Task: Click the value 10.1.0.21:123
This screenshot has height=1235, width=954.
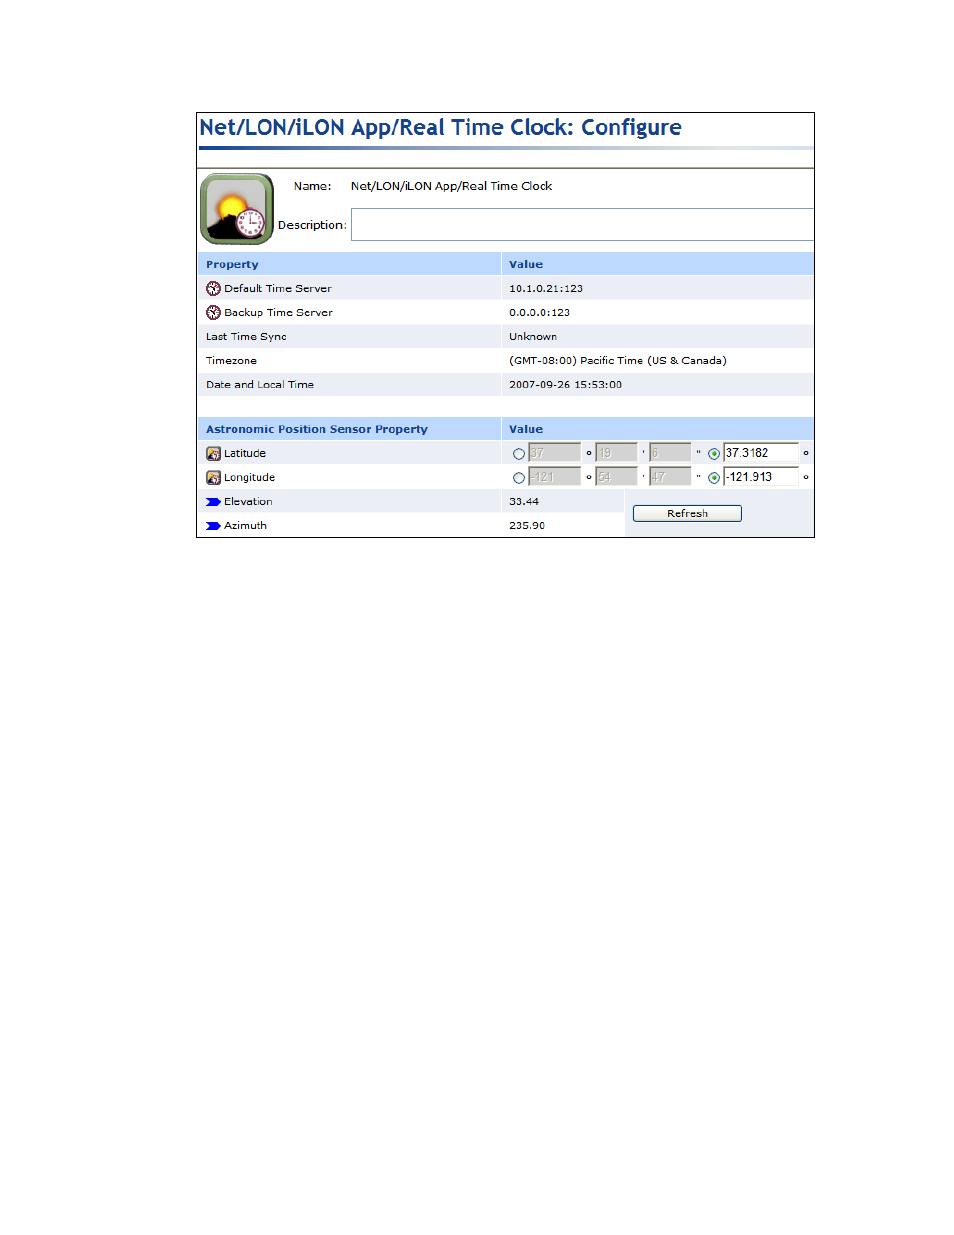Action: [546, 289]
